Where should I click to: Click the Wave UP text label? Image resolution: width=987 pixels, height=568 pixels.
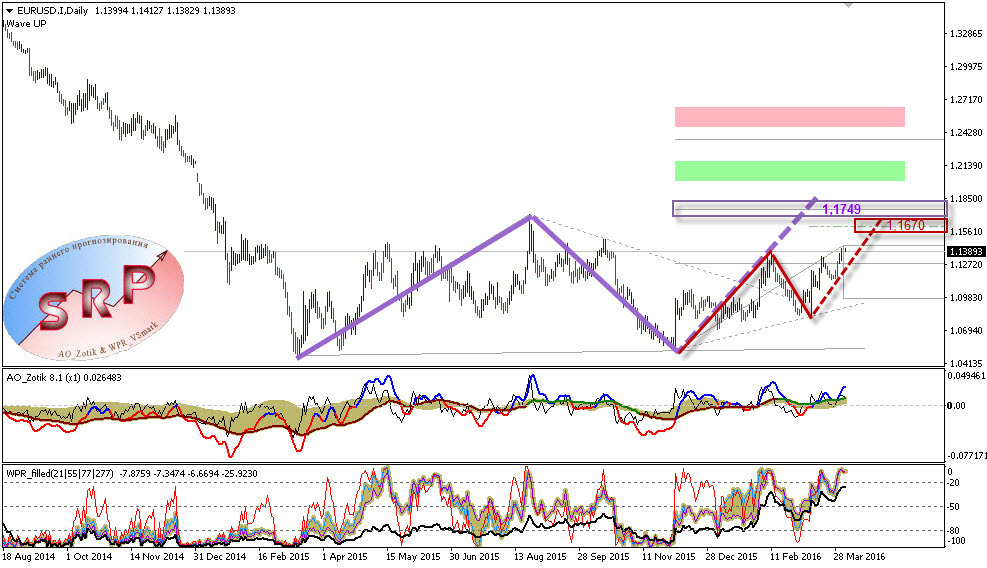click(26, 21)
